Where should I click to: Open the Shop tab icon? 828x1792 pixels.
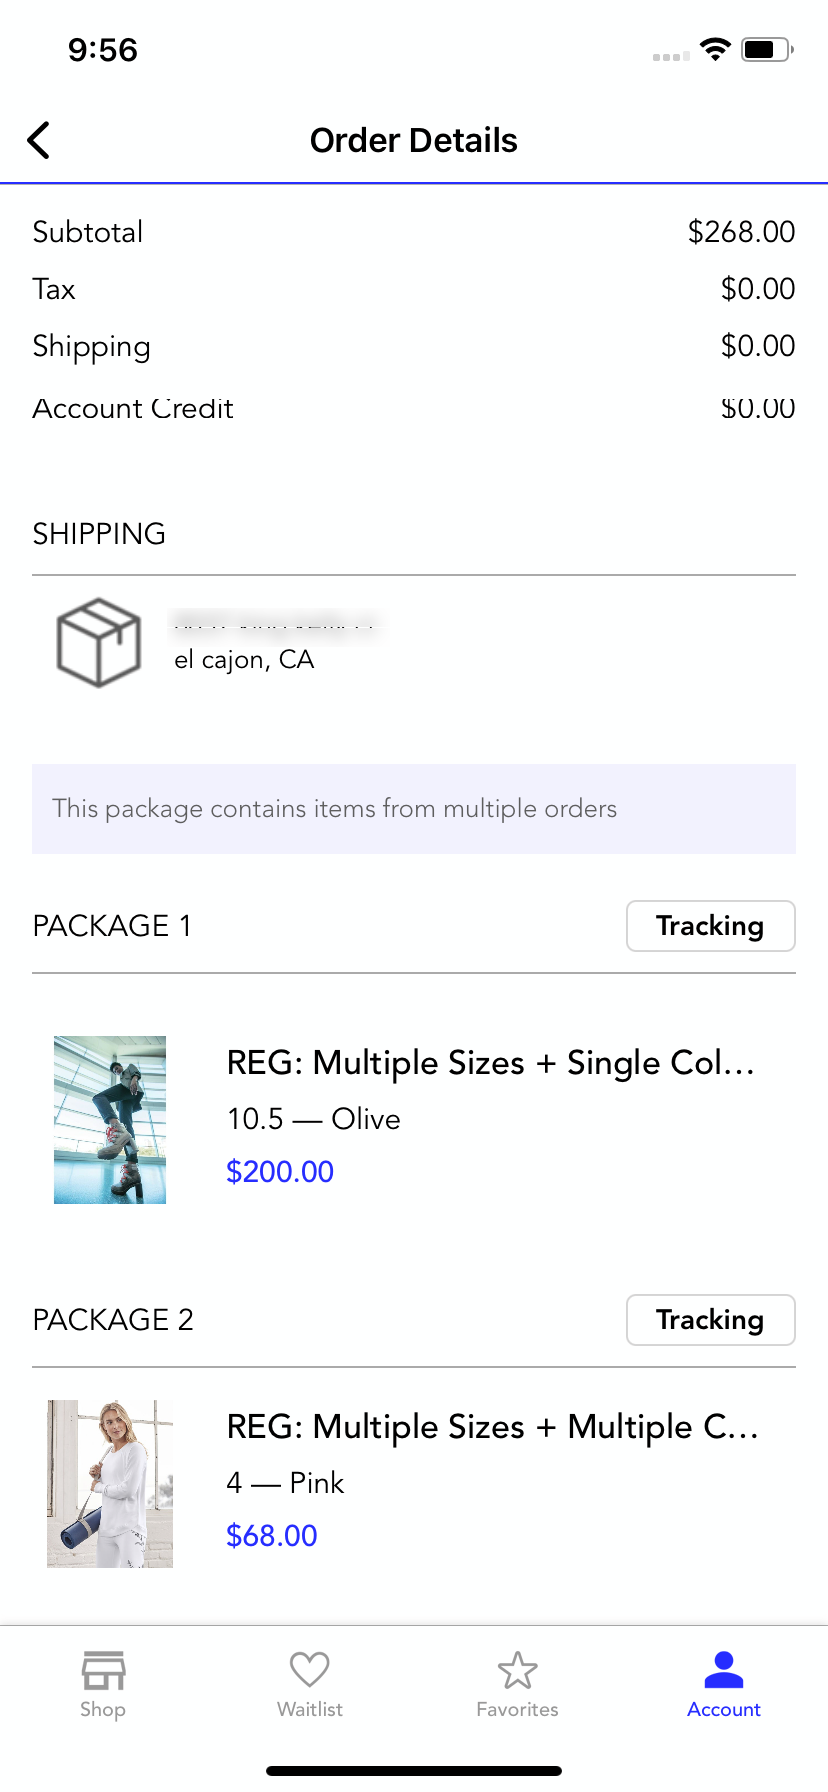pyautogui.click(x=103, y=1670)
